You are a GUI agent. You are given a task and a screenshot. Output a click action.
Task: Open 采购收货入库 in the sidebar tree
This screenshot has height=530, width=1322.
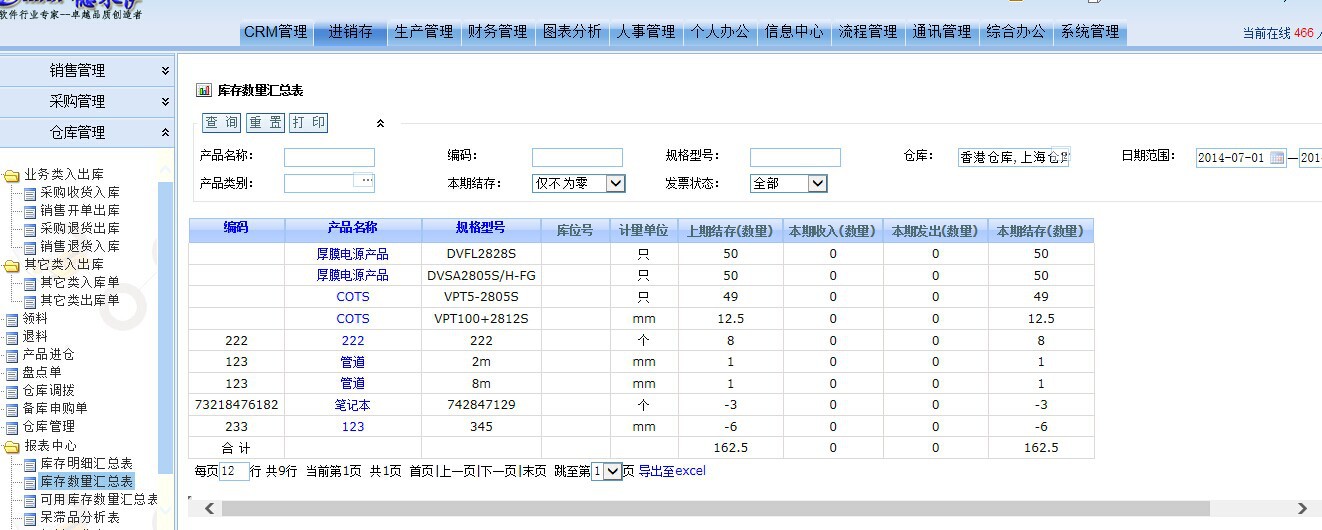pos(79,192)
